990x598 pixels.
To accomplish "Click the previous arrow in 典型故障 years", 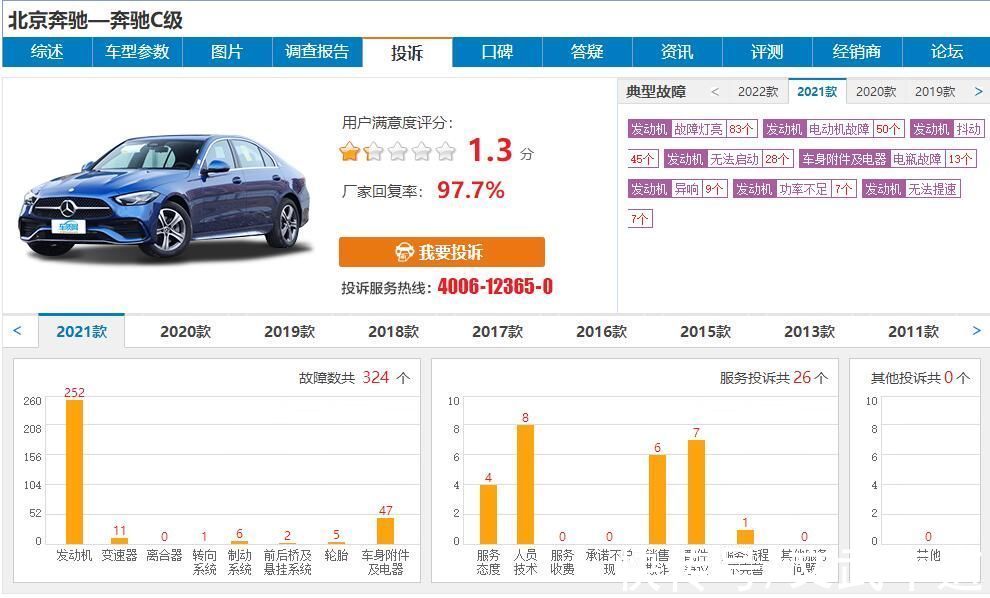I will coord(715,92).
